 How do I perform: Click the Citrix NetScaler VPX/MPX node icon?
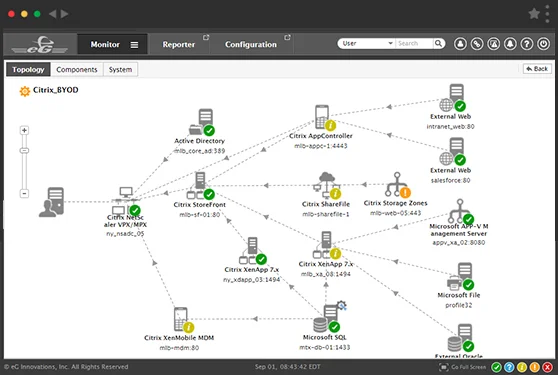pos(126,201)
